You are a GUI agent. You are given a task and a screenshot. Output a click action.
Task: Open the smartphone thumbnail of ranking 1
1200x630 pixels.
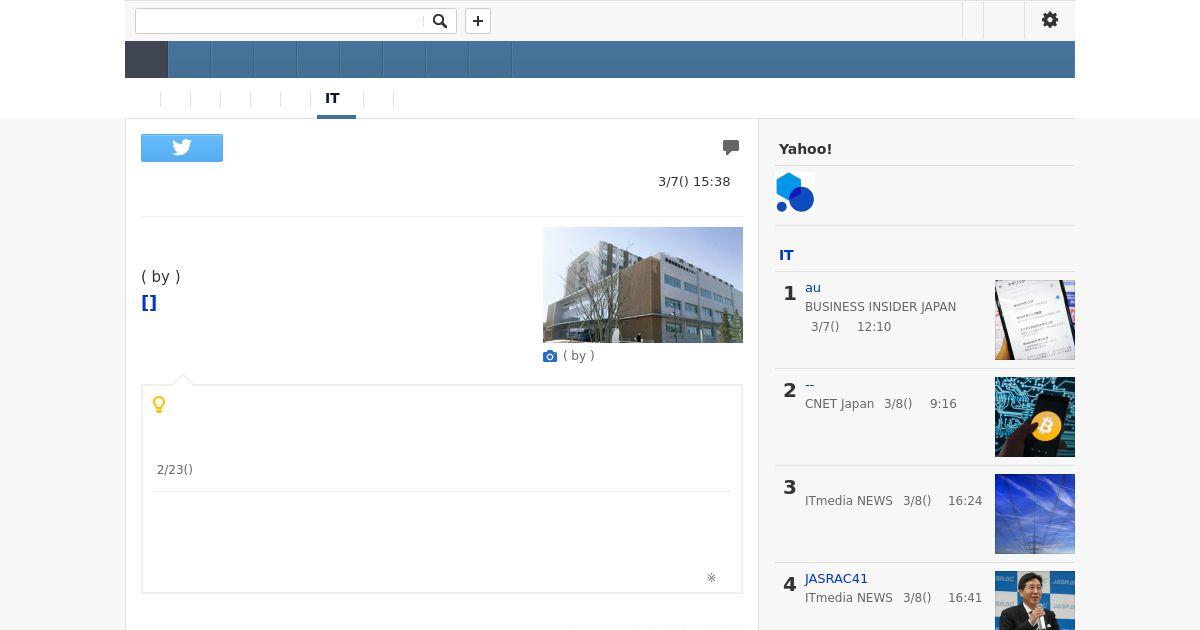(x=1035, y=320)
